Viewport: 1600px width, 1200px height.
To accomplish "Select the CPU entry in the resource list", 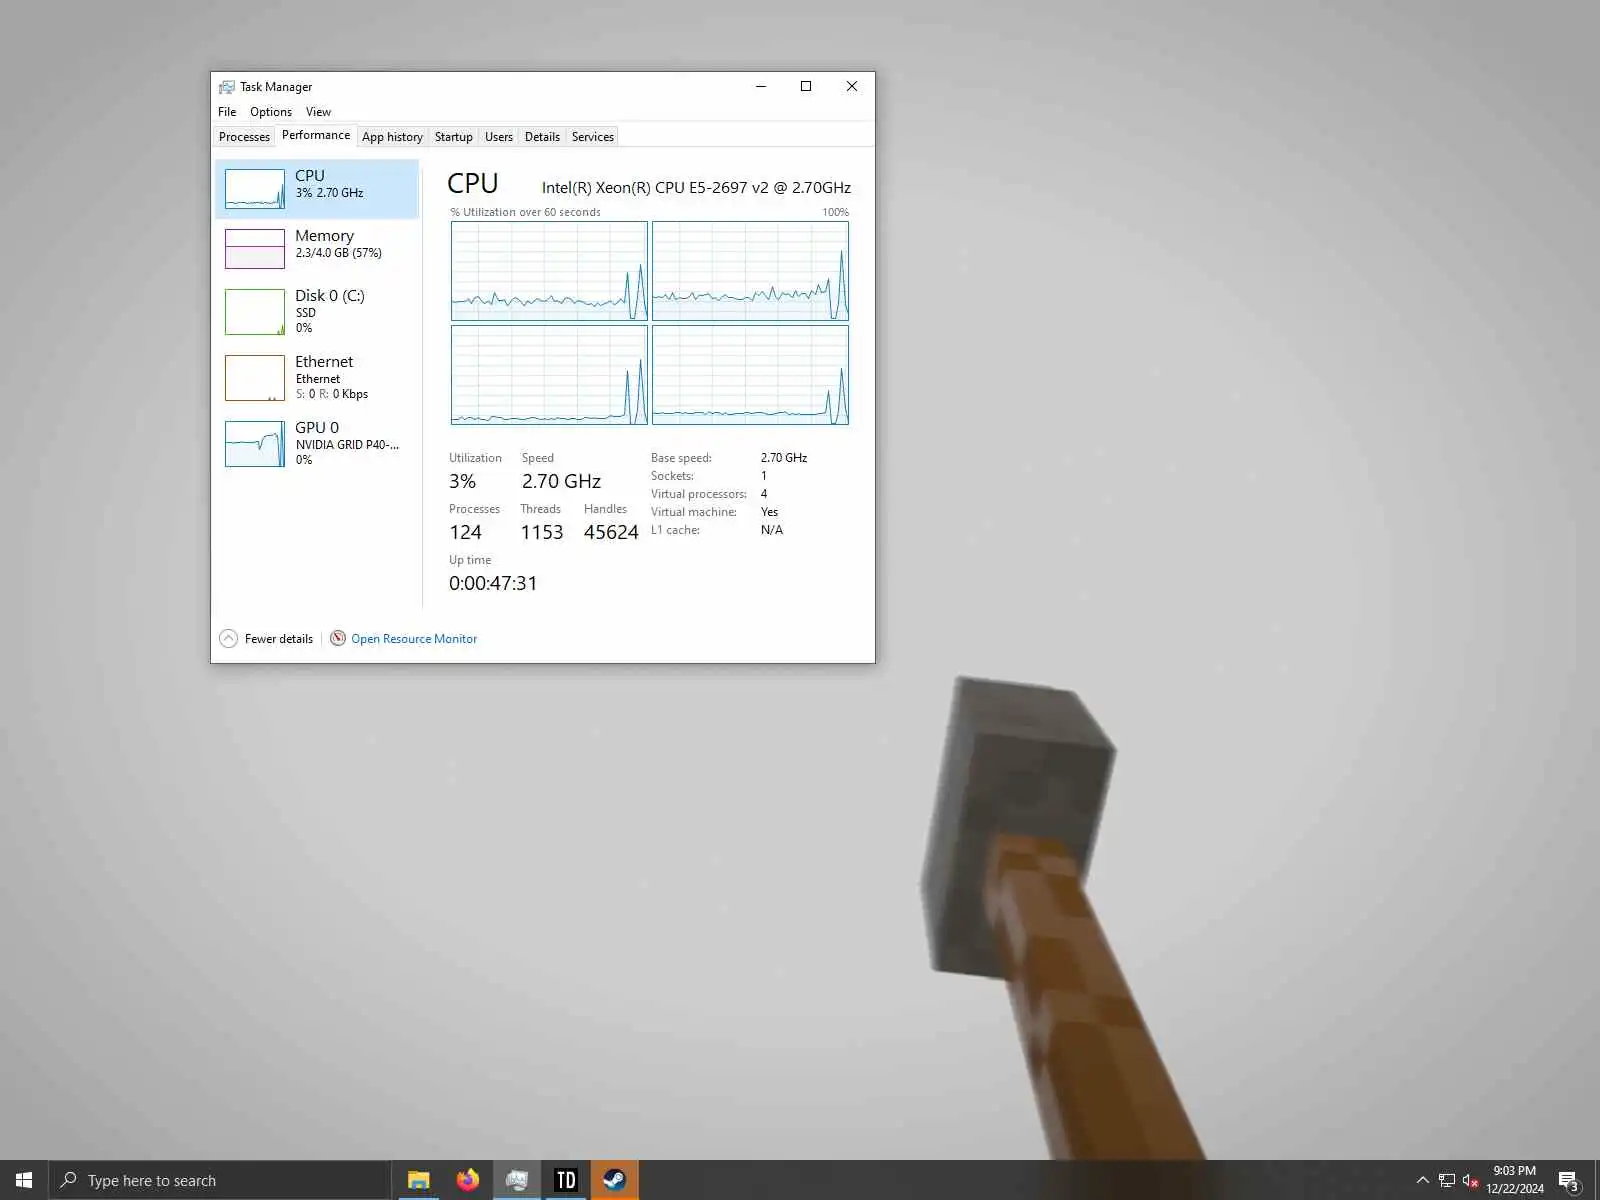I will point(317,188).
